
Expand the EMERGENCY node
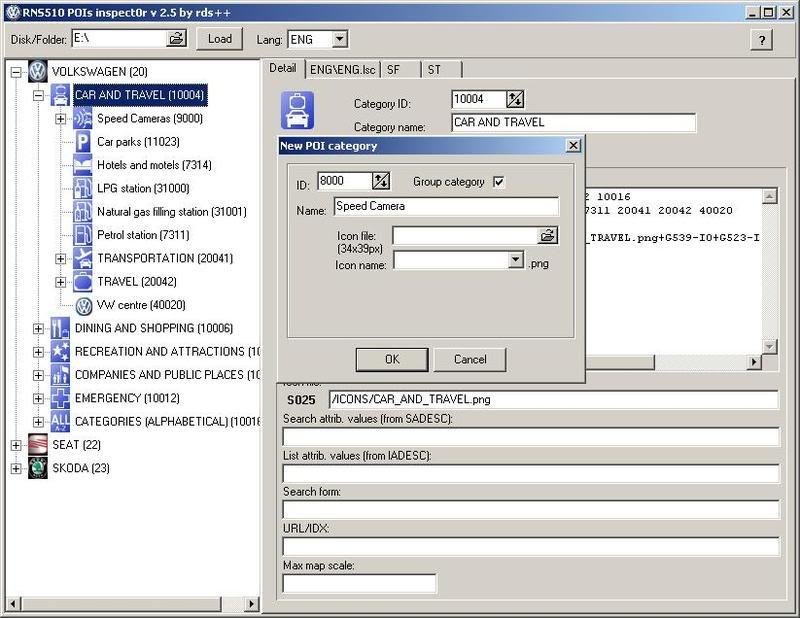38,399
